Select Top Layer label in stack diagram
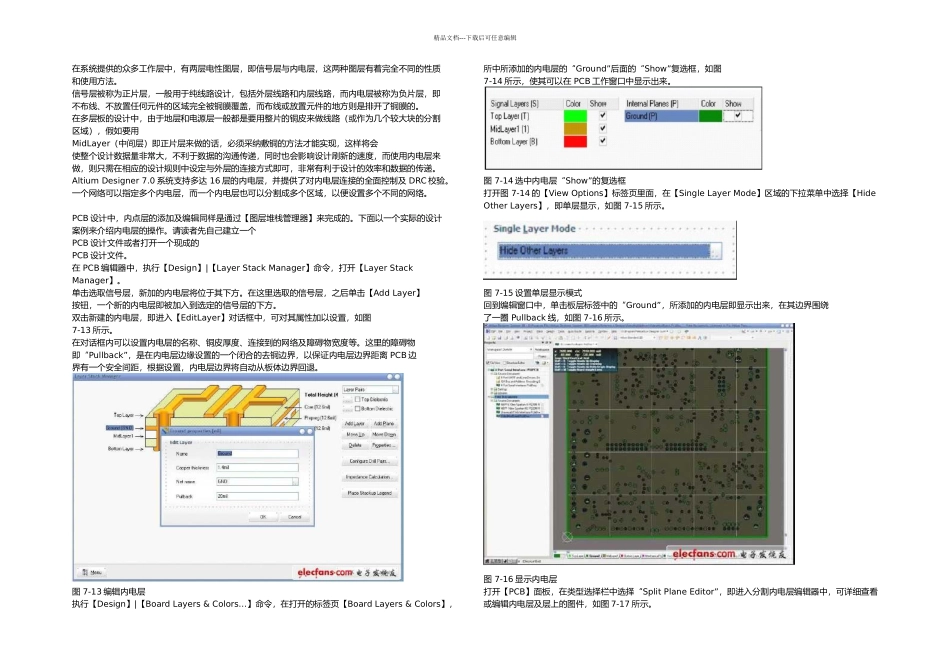The image size is (950, 672). 124,415
